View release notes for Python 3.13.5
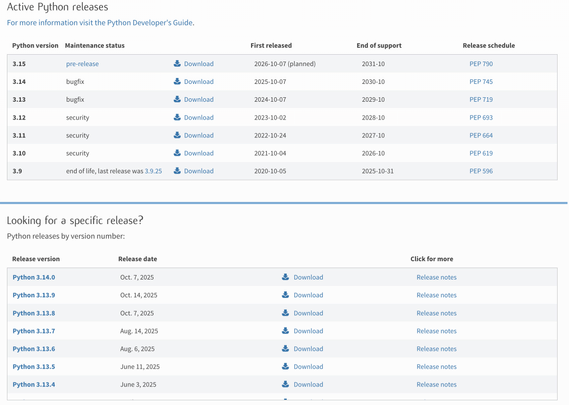 click(437, 367)
